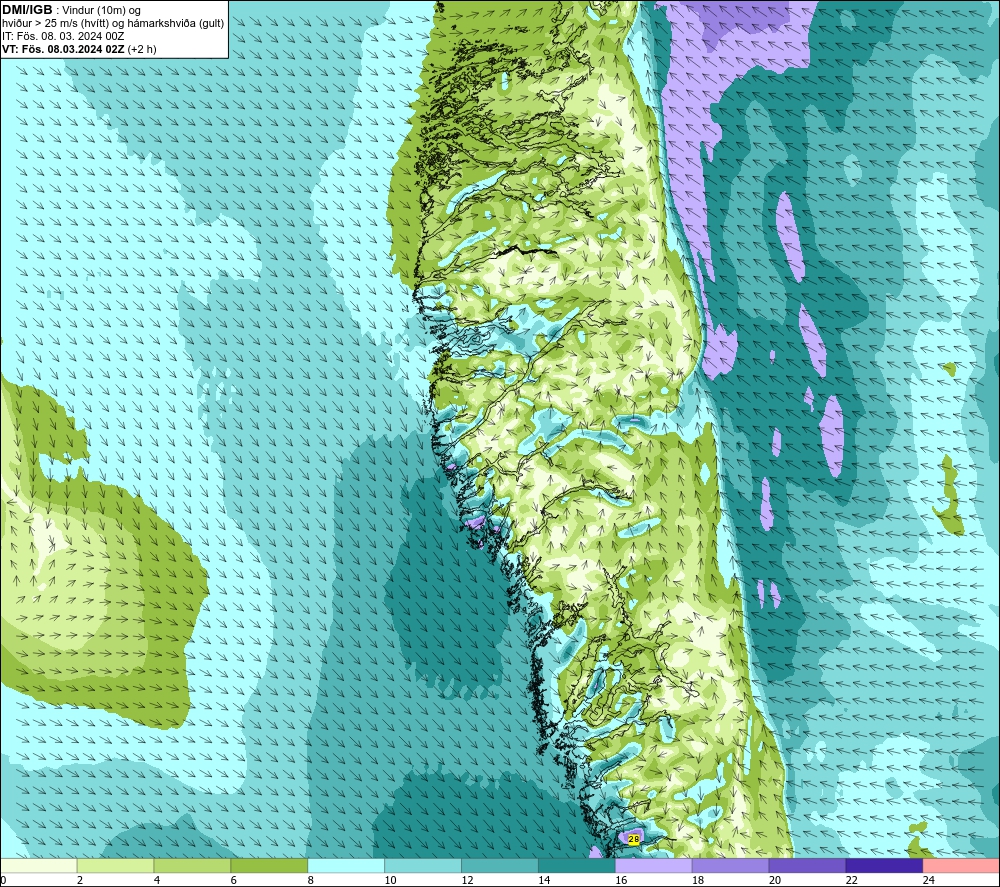The image size is (1000, 887).
Task: Select the 2–4 m/s light green swatch
Action: pos(115,866)
